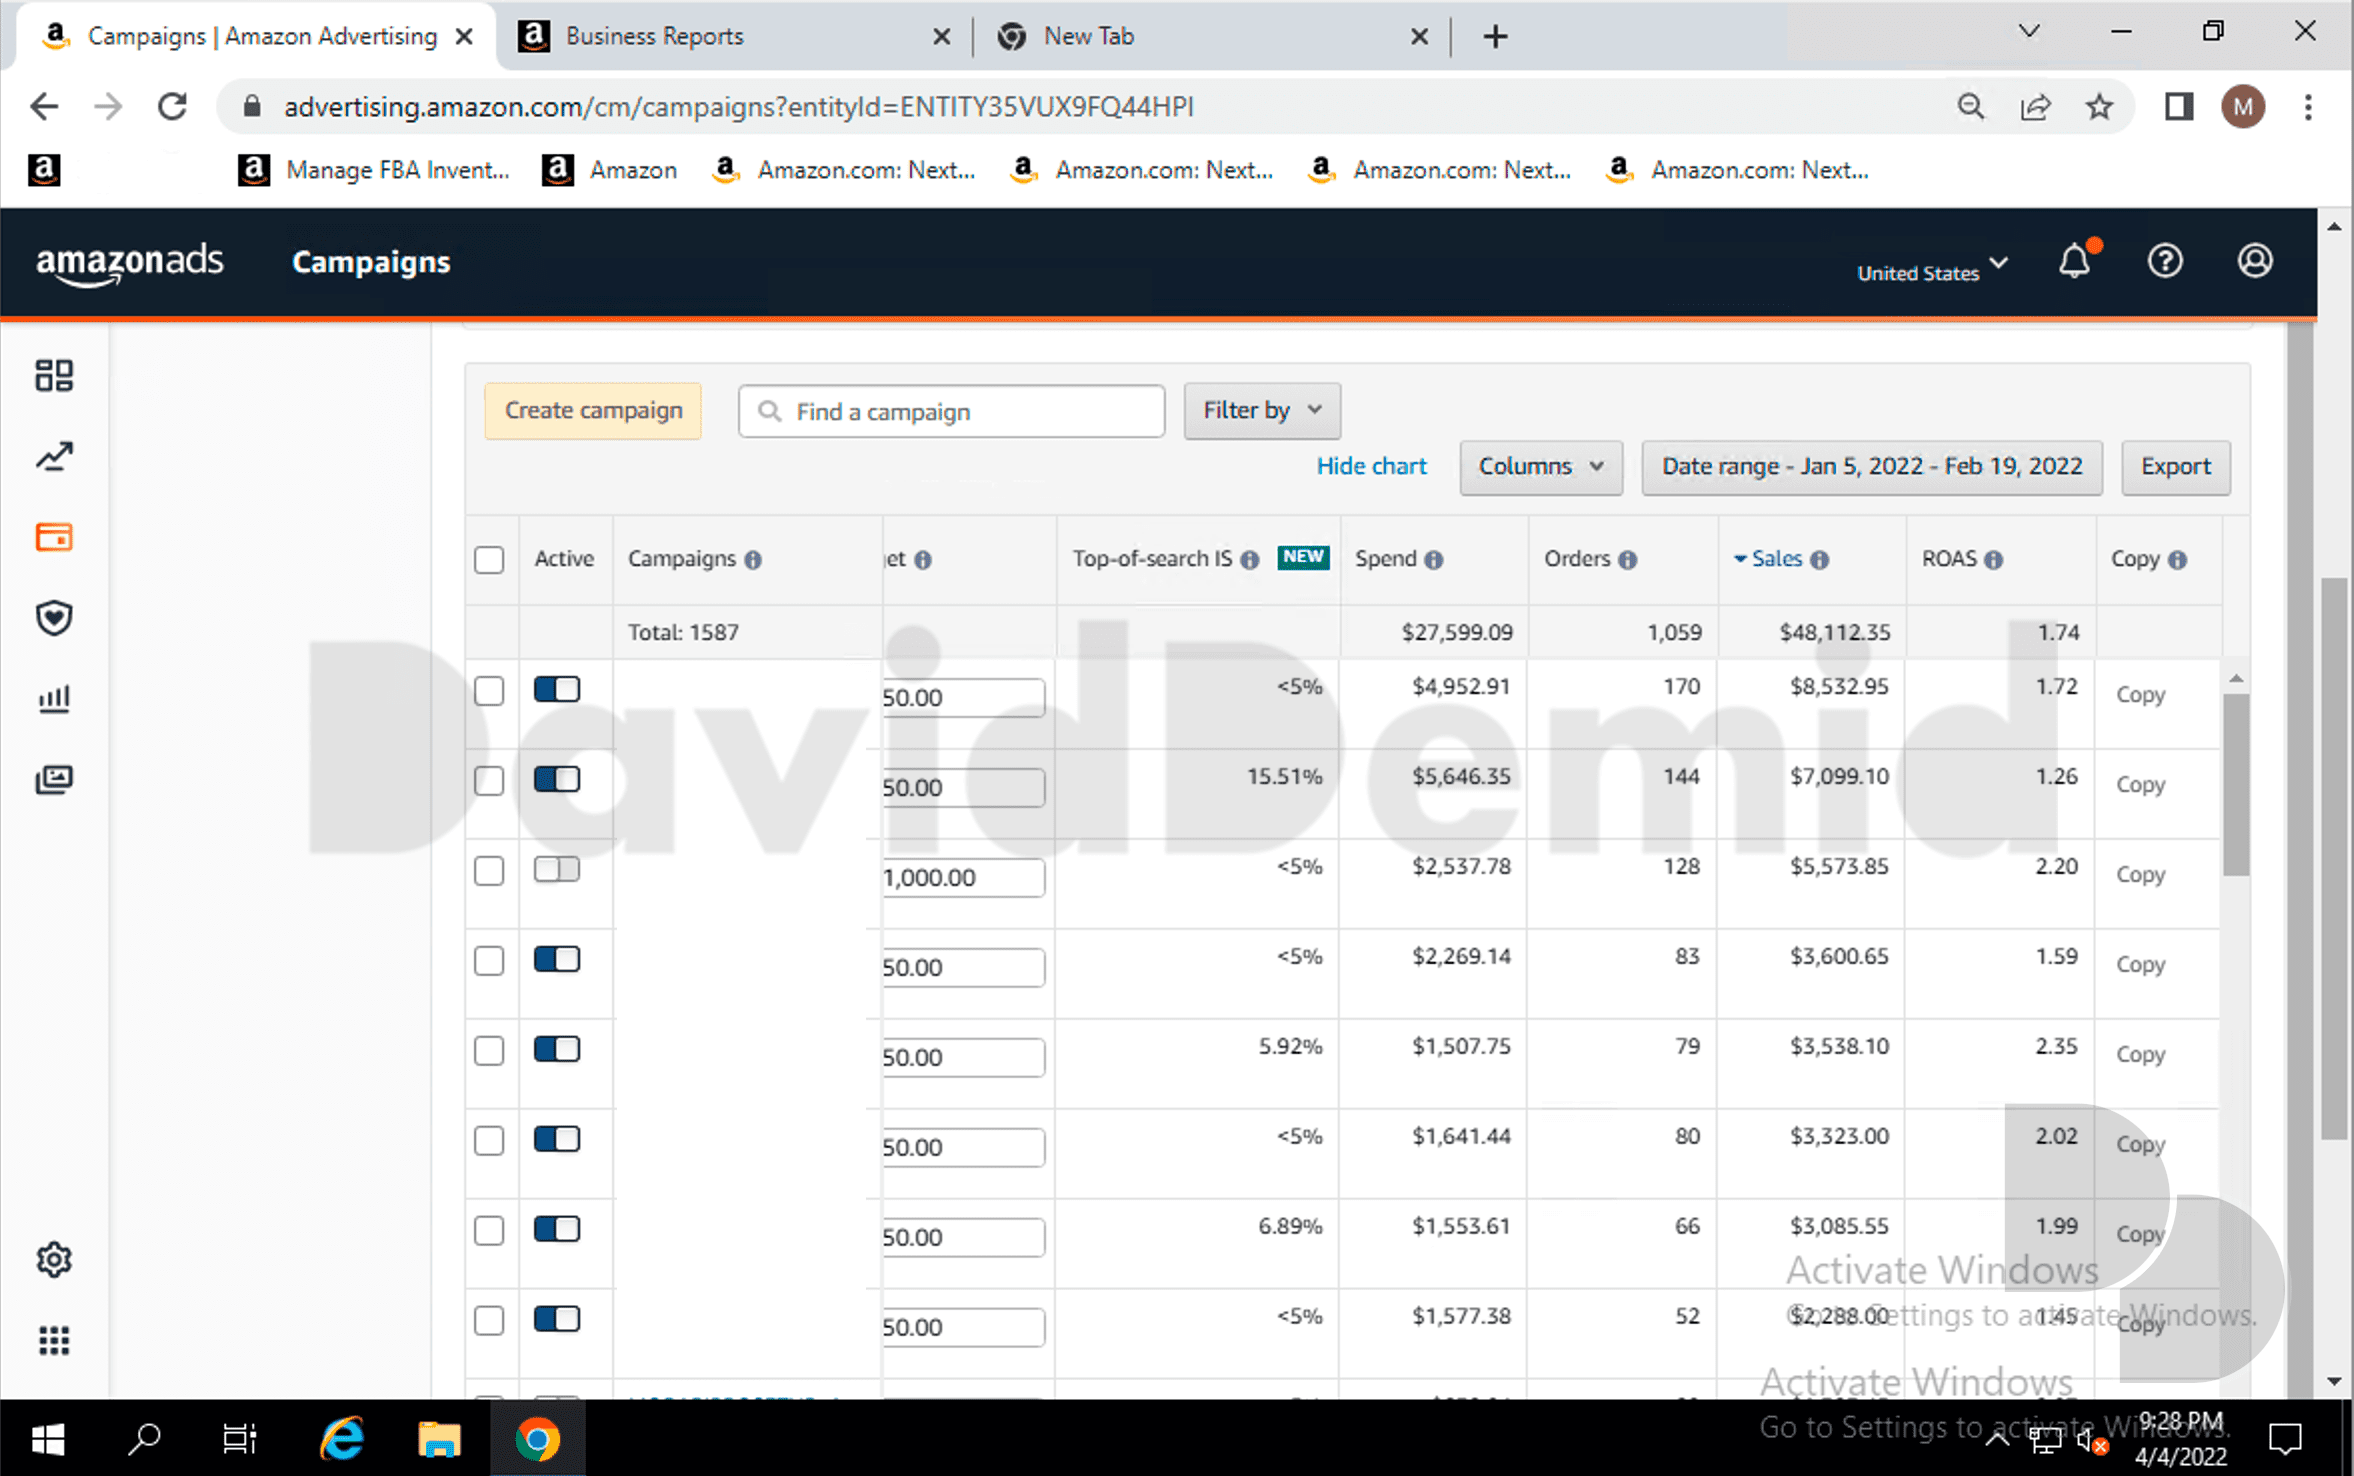Open the bar chart reports sidebar icon
This screenshot has height=1476, width=2354.
point(54,698)
